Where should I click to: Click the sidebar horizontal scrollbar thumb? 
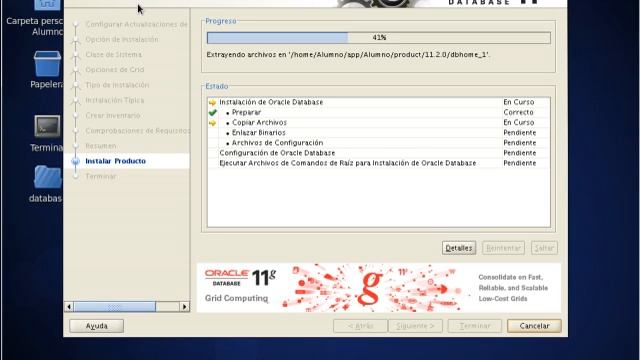[x=115, y=307]
